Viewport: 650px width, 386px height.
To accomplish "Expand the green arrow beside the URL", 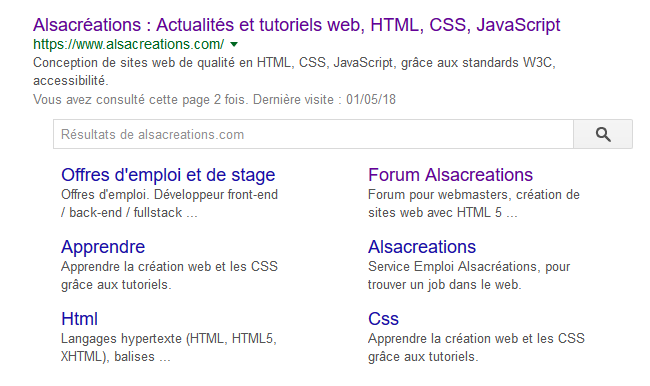I will pos(234,44).
